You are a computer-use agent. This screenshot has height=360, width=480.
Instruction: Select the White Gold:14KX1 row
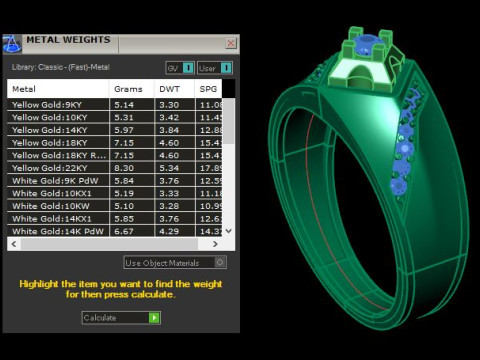(114, 219)
